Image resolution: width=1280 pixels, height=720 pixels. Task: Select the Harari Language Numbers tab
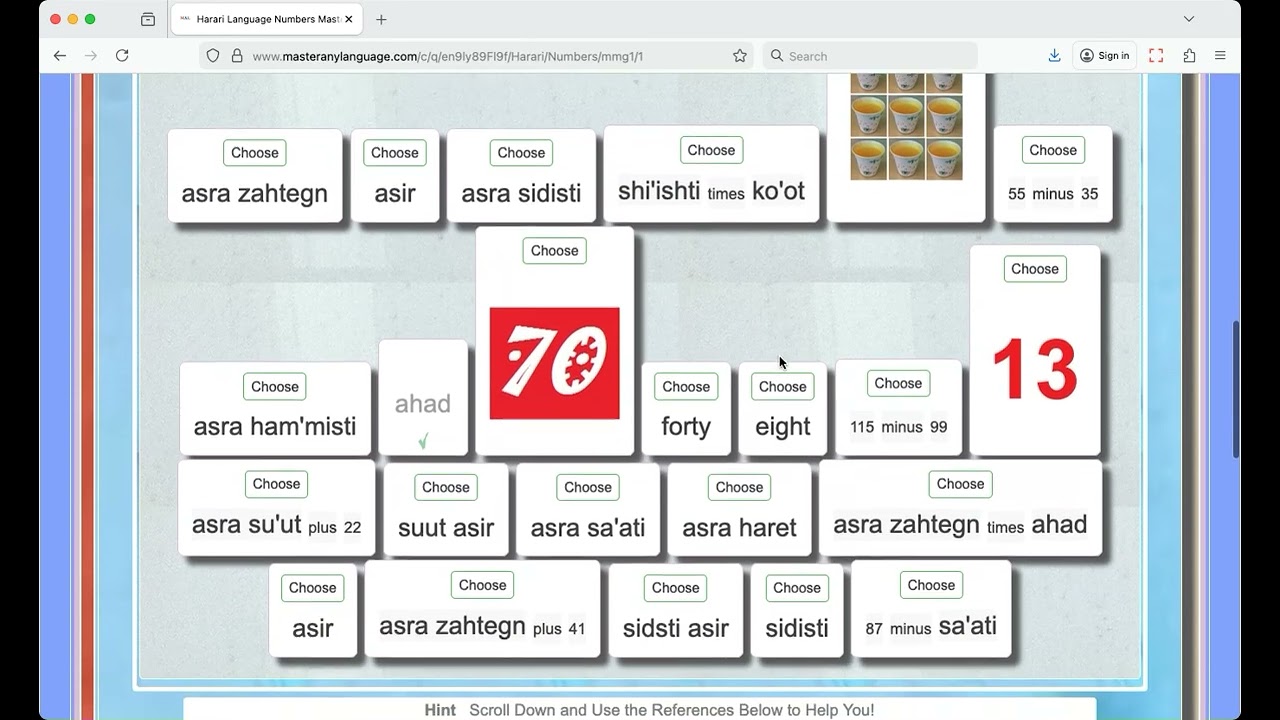pos(266,19)
